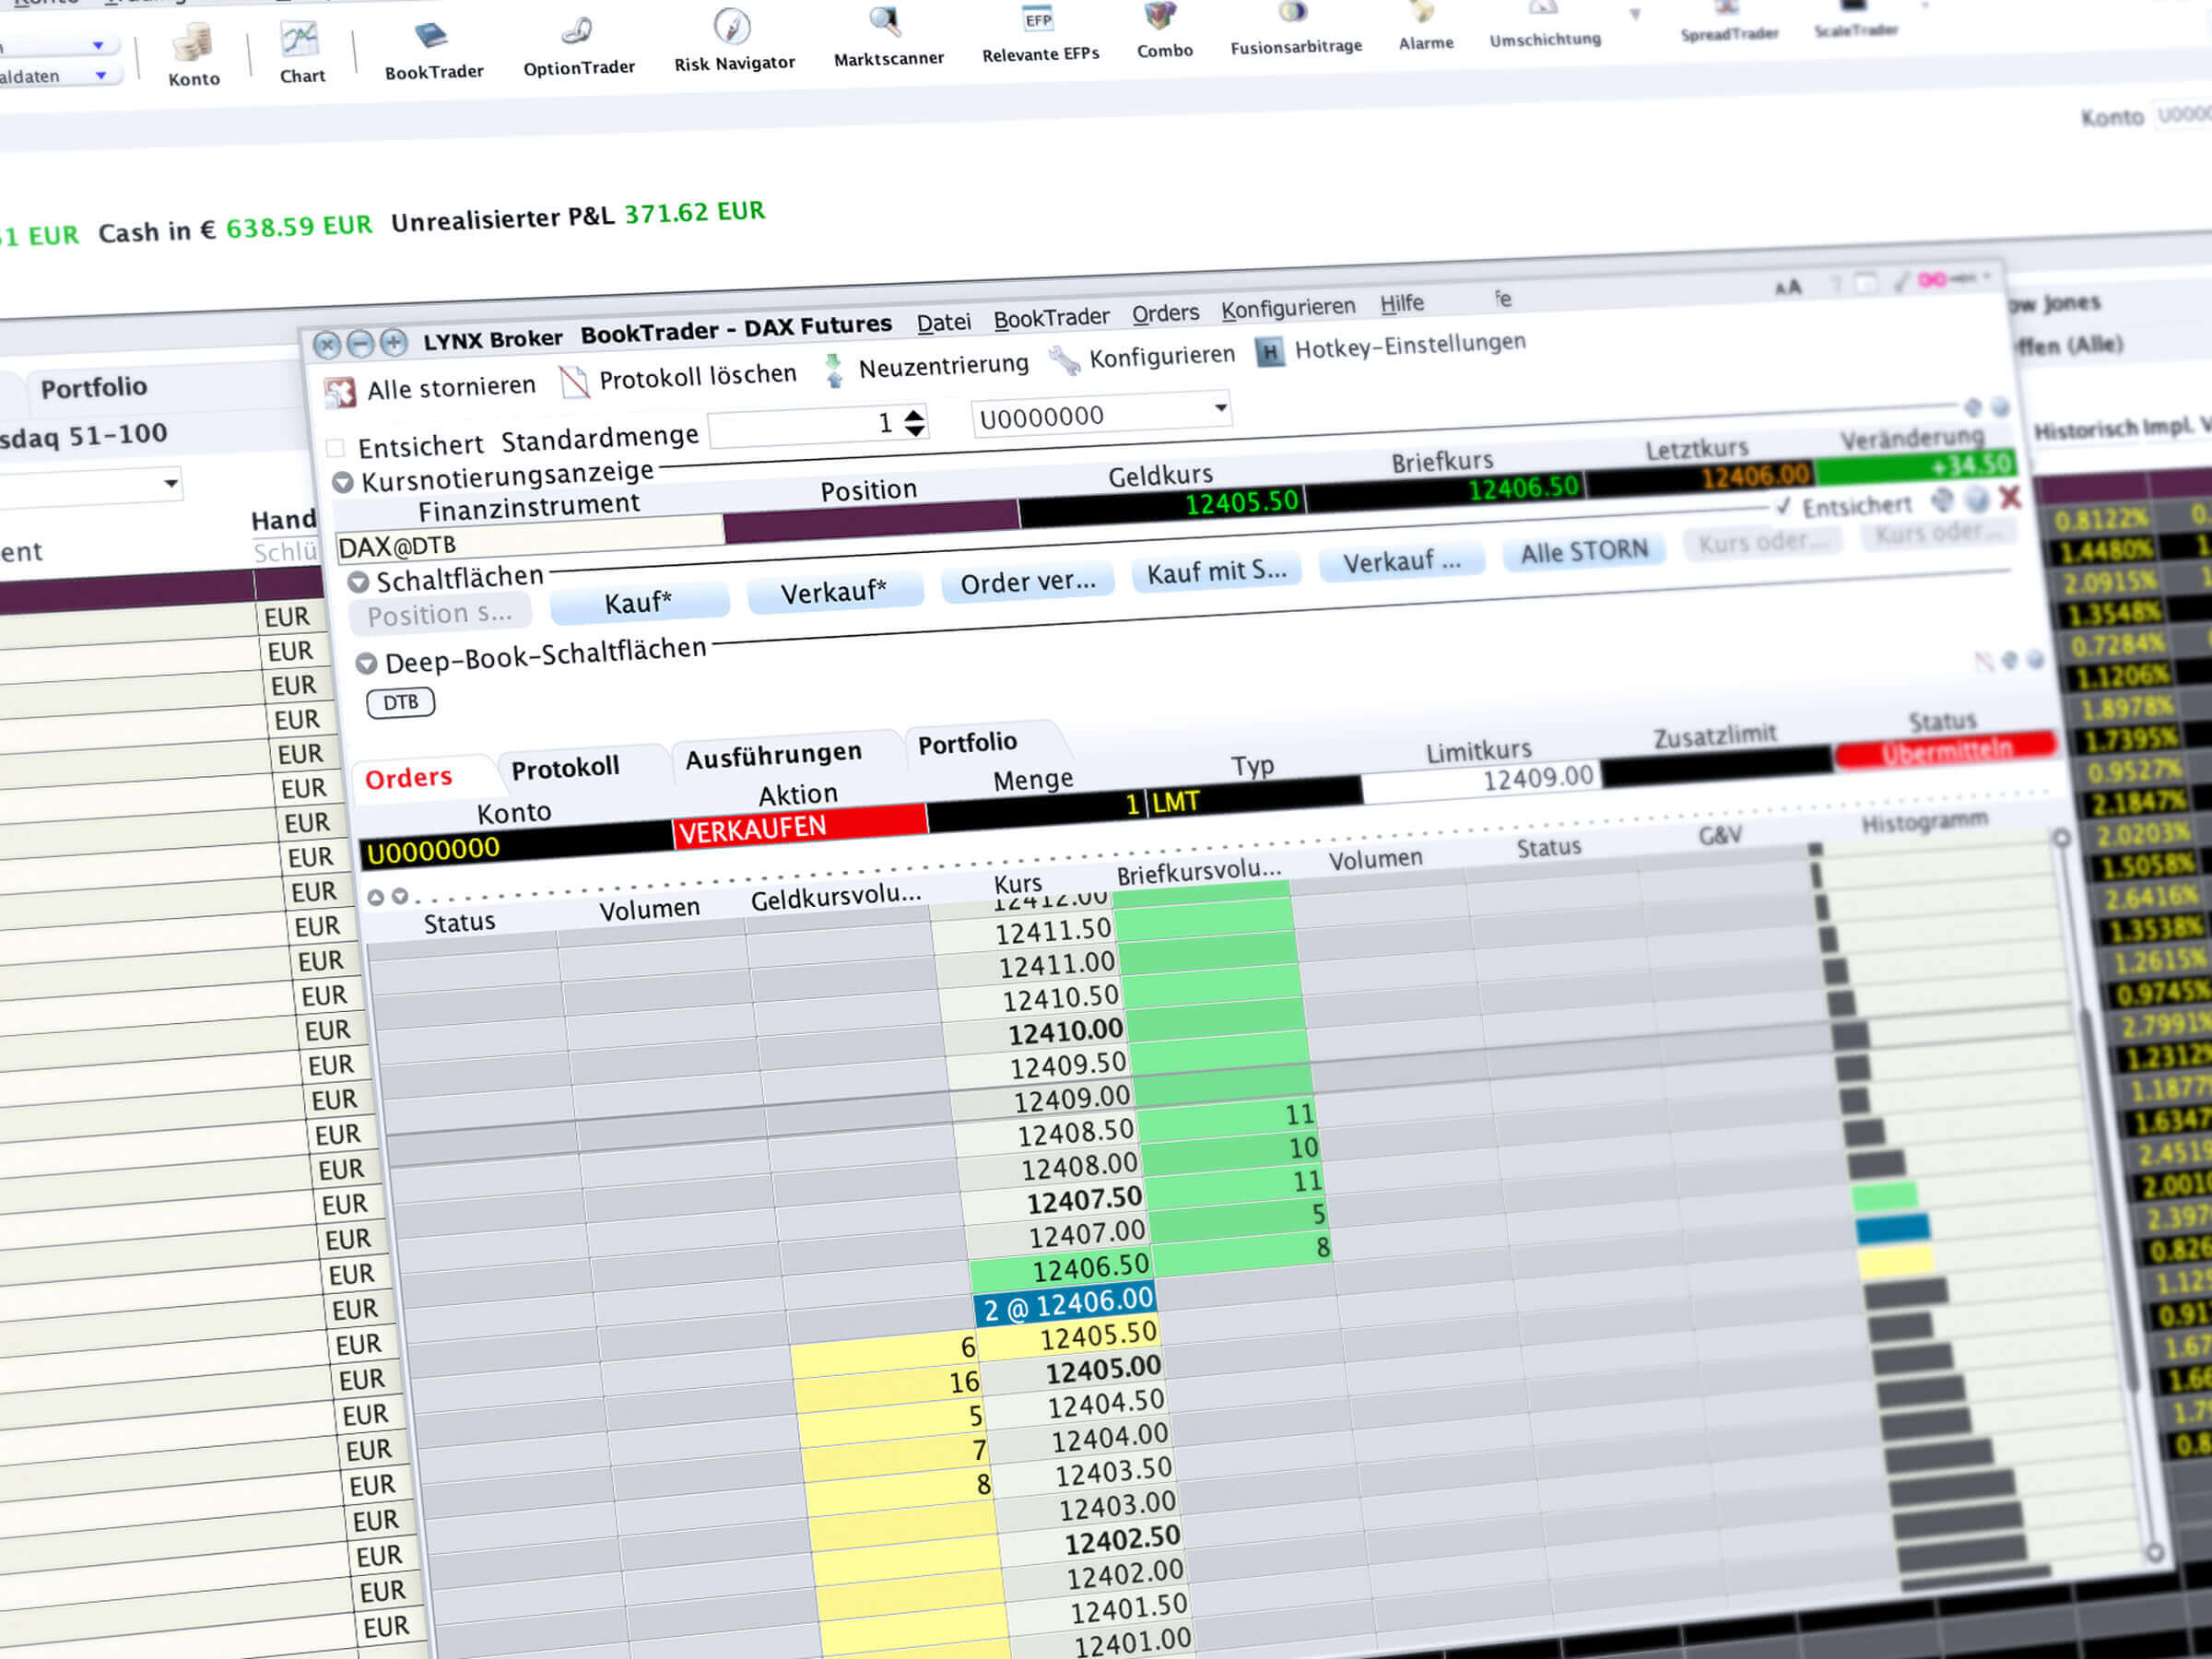Open the Fusionsarbitrage tool icon
The width and height of the screenshot is (2212, 1659).
click(1293, 13)
